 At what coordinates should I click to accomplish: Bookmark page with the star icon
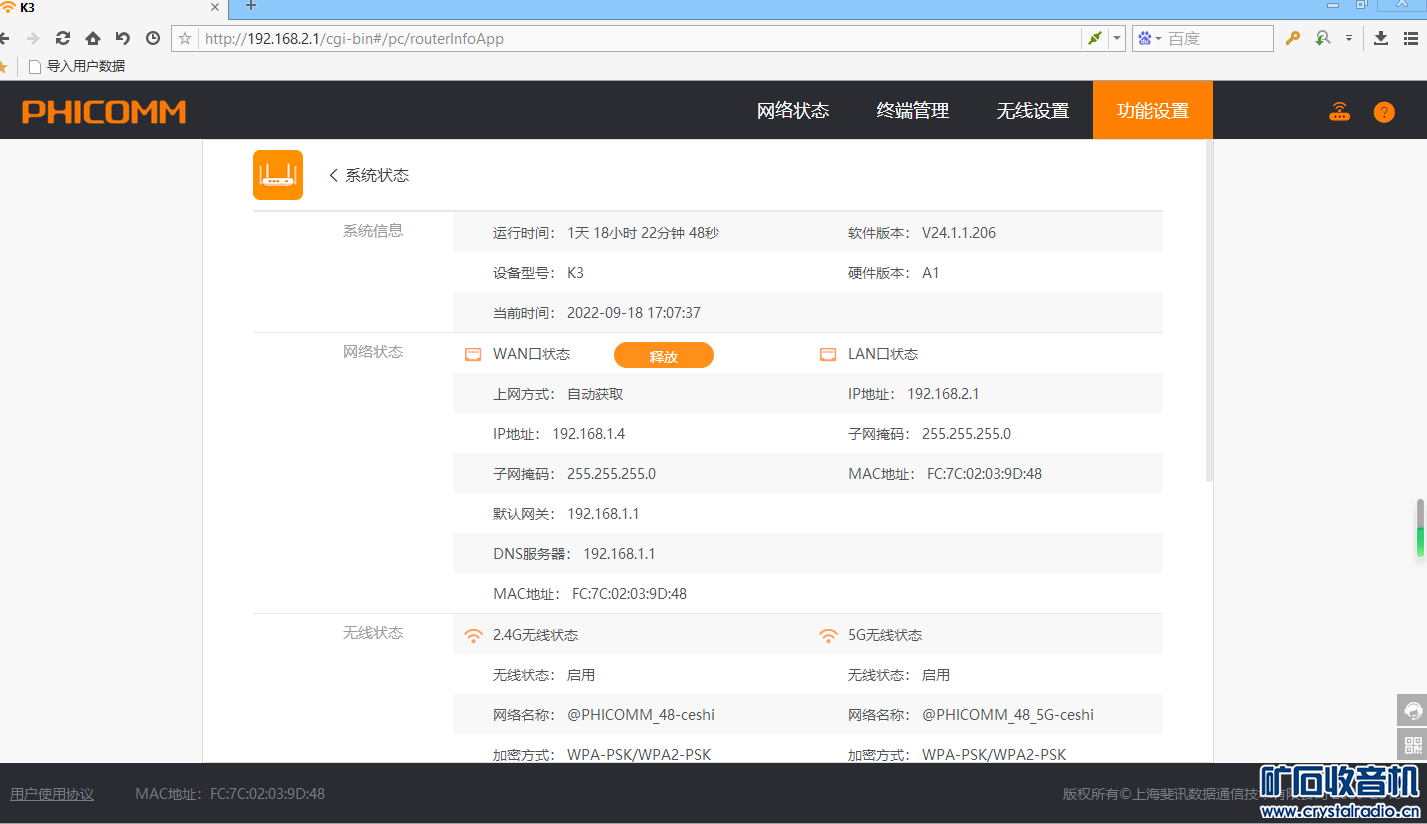[x=185, y=38]
